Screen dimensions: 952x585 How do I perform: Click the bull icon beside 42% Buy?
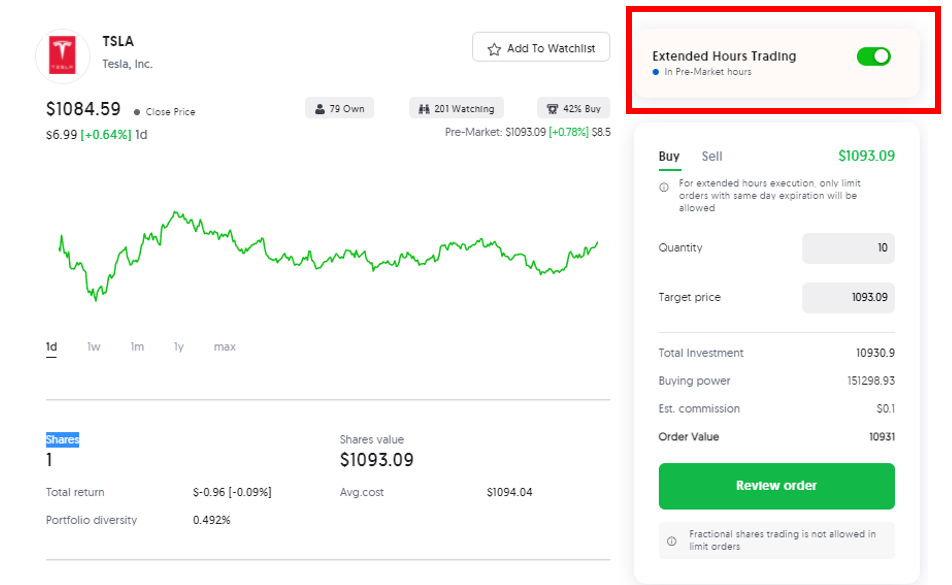(x=552, y=109)
